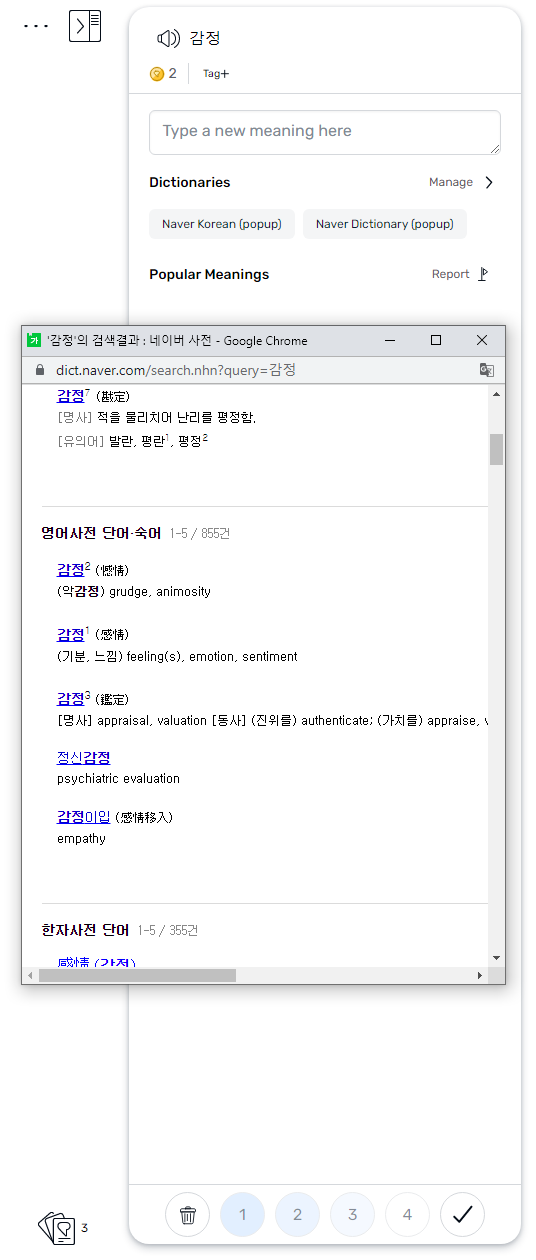Set word status to level 1

(x=242, y=1215)
